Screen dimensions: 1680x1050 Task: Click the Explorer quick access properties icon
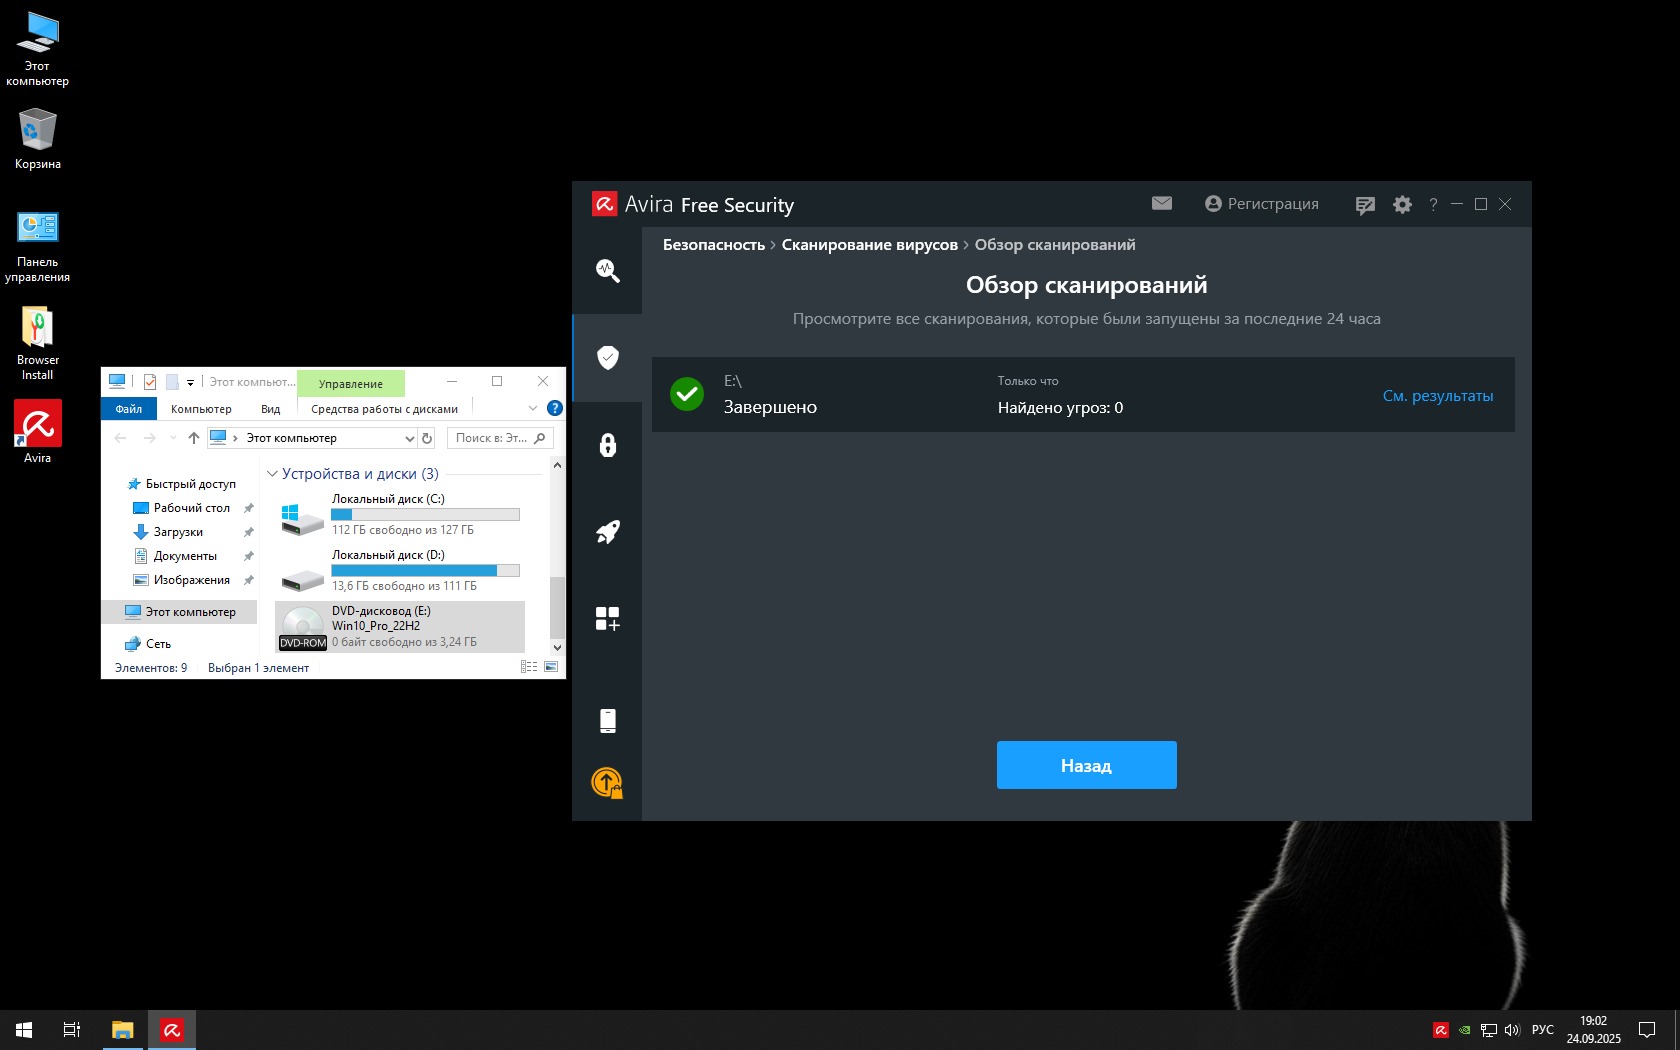[x=150, y=381]
